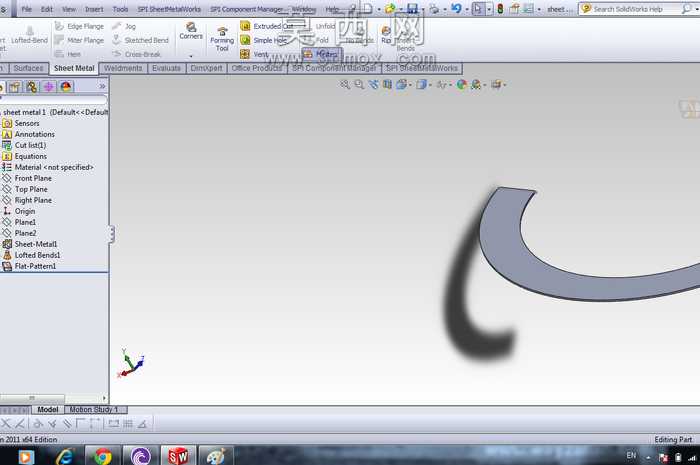This screenshot has height=465, width=700.
Task: Click the Cross-Break tool
Action: [137, 54]
